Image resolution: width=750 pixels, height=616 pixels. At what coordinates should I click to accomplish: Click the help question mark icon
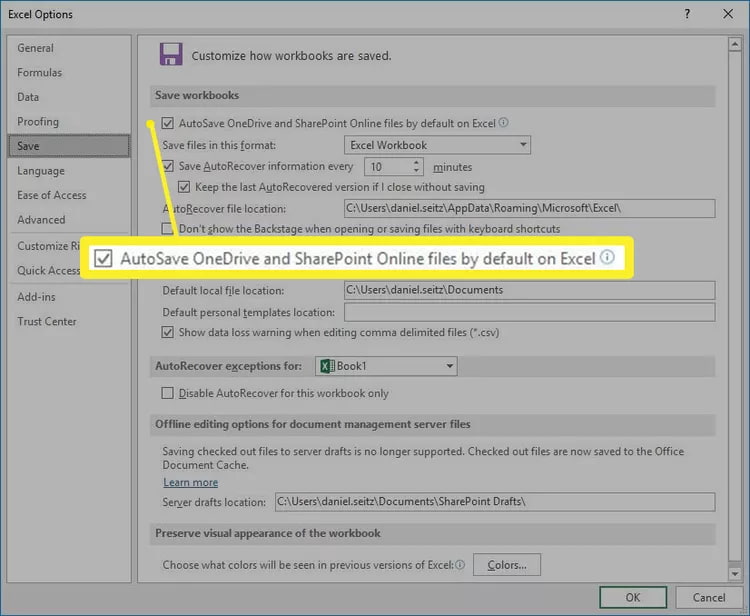687,14
